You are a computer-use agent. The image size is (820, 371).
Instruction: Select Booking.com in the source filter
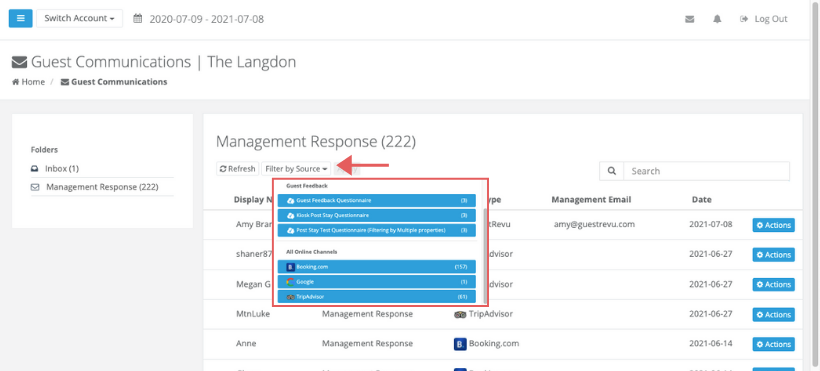[377, 267]
